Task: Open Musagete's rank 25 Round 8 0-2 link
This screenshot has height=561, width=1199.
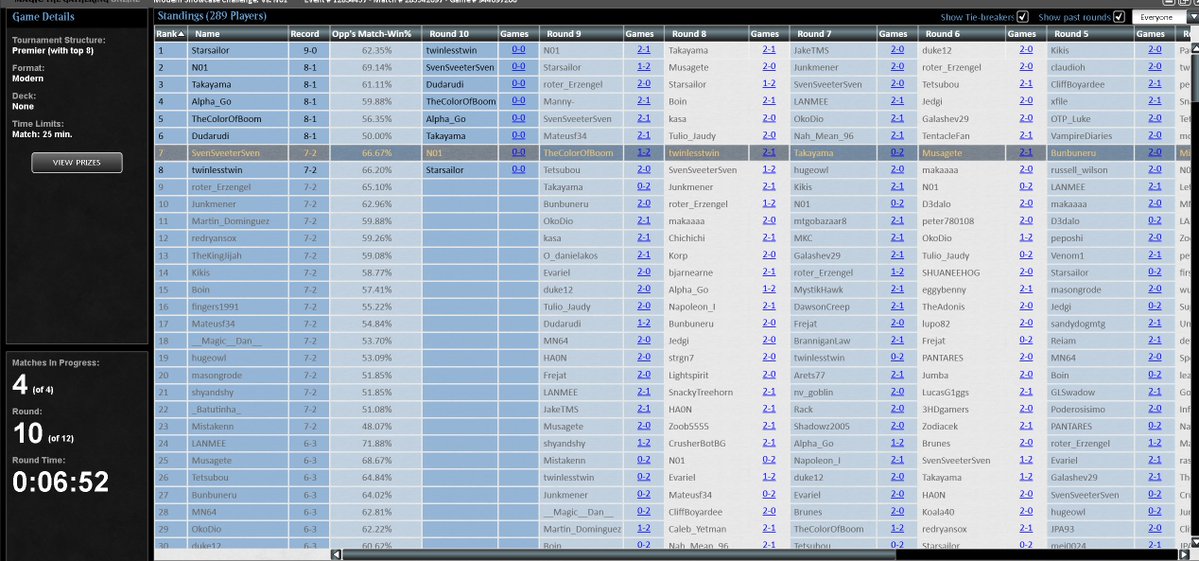Action: (768, 460)
